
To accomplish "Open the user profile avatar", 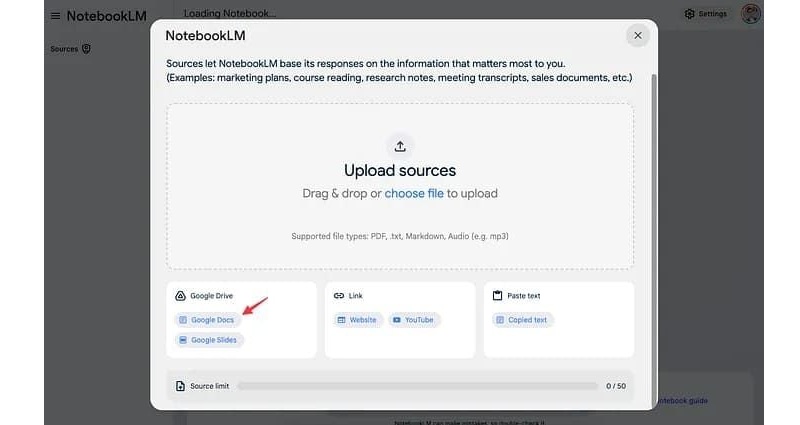I will click(750, 14).
